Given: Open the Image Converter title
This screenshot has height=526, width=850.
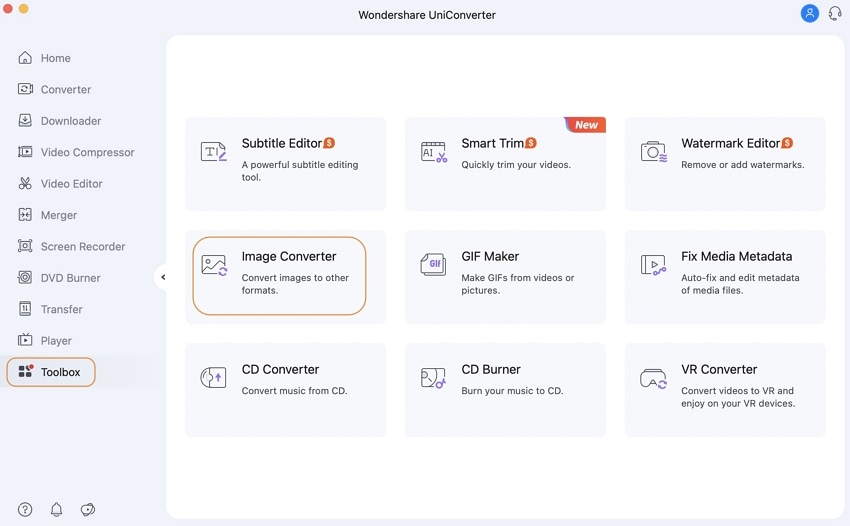Looking at the screenshot, I should [x=289, y=256].
